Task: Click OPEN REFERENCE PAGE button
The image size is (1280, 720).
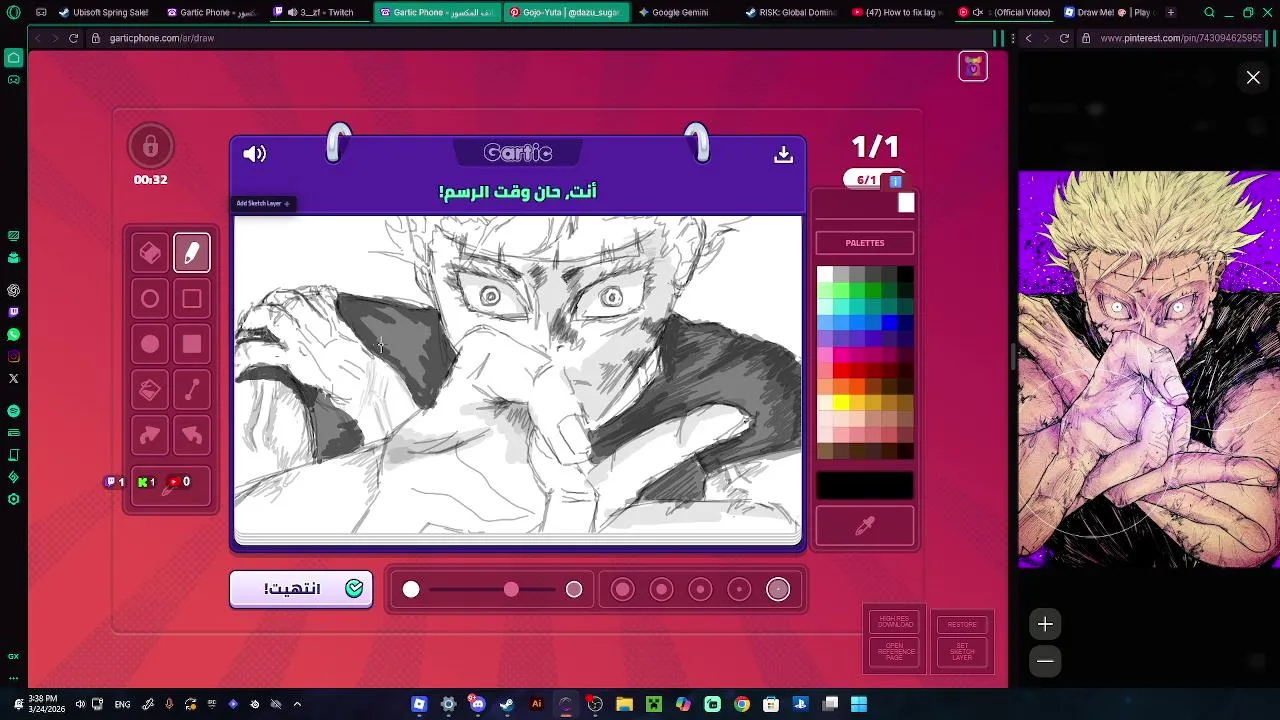Action: coord(895,652)
